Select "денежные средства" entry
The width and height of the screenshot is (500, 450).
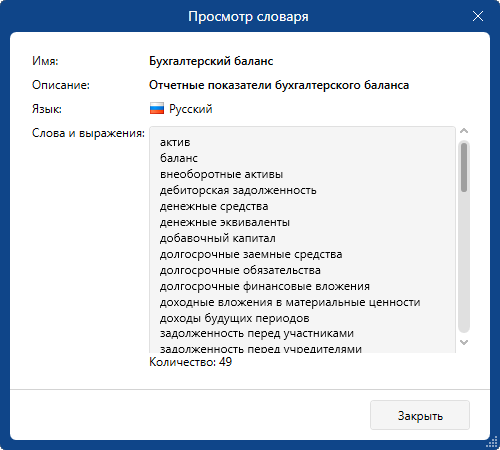pos(214,206)
